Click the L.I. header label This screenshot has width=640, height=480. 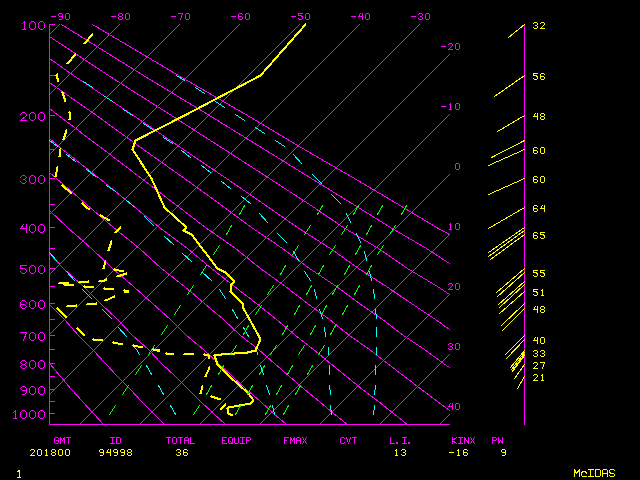click(x=400, y=440)
